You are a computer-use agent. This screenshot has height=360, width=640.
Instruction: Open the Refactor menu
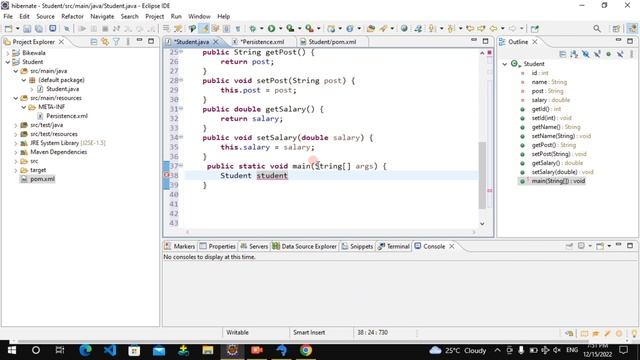pos(72,16)
